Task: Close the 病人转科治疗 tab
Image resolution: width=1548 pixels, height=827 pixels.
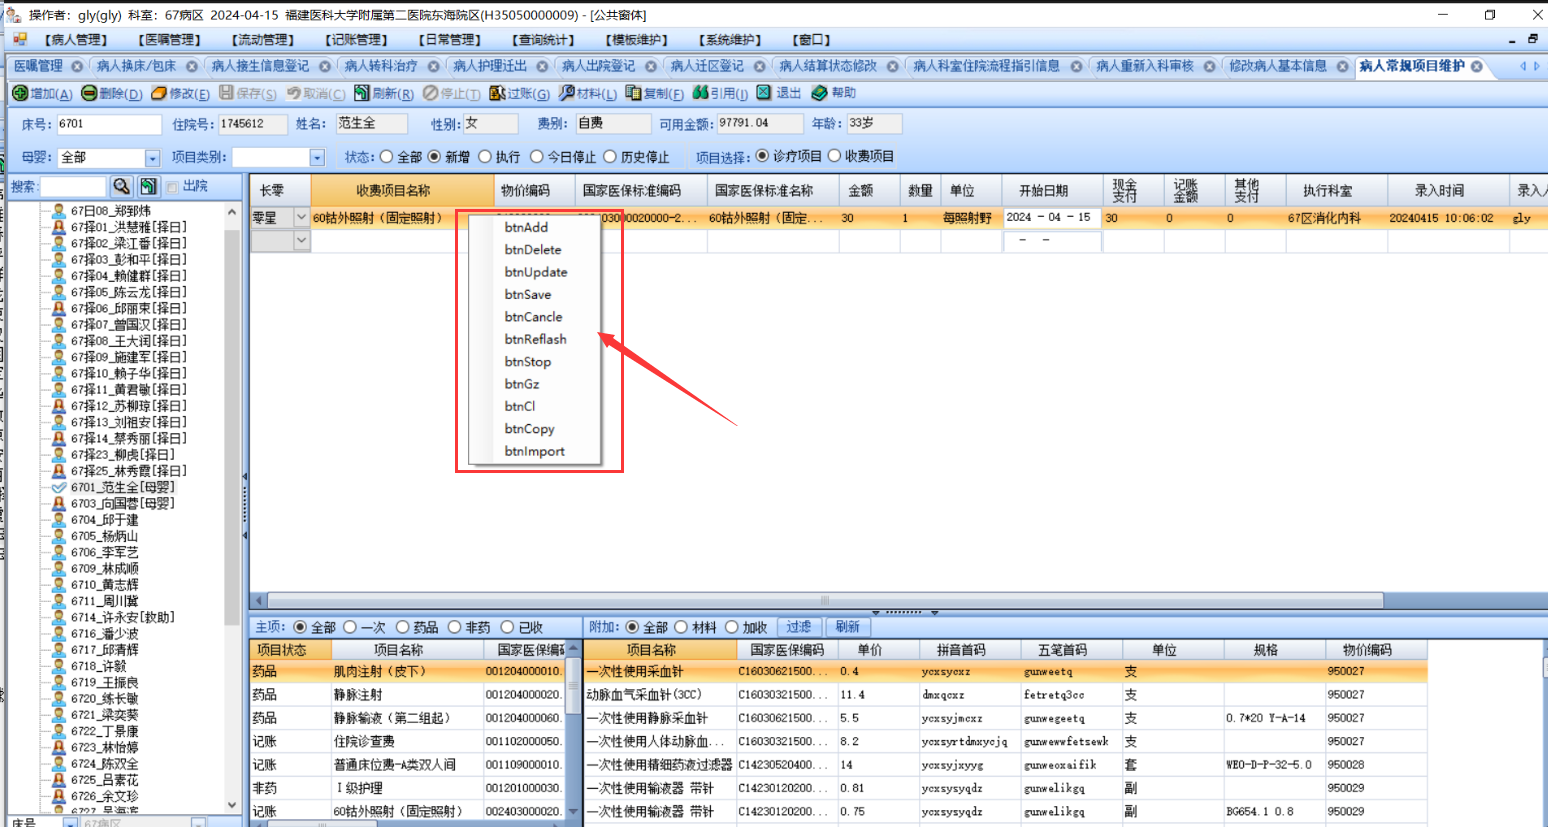Action: click(x=433, y=66)
